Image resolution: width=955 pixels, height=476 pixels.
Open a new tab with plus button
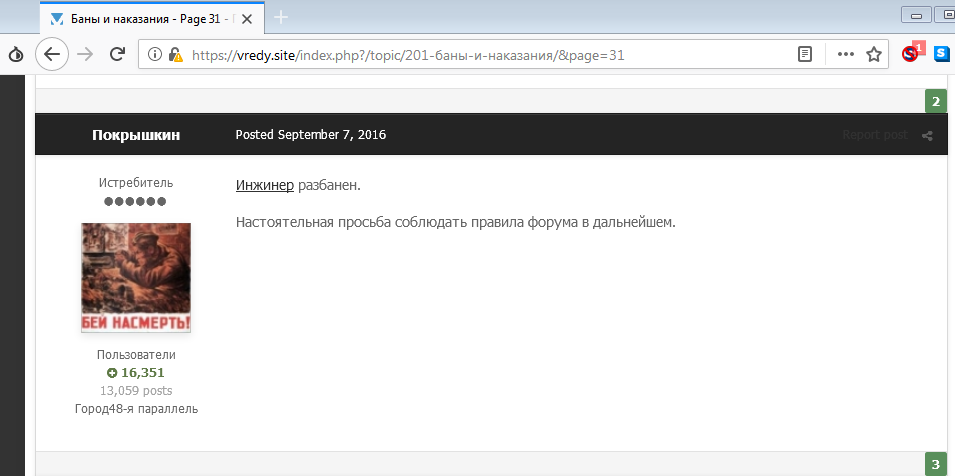(x=281, y=17)
